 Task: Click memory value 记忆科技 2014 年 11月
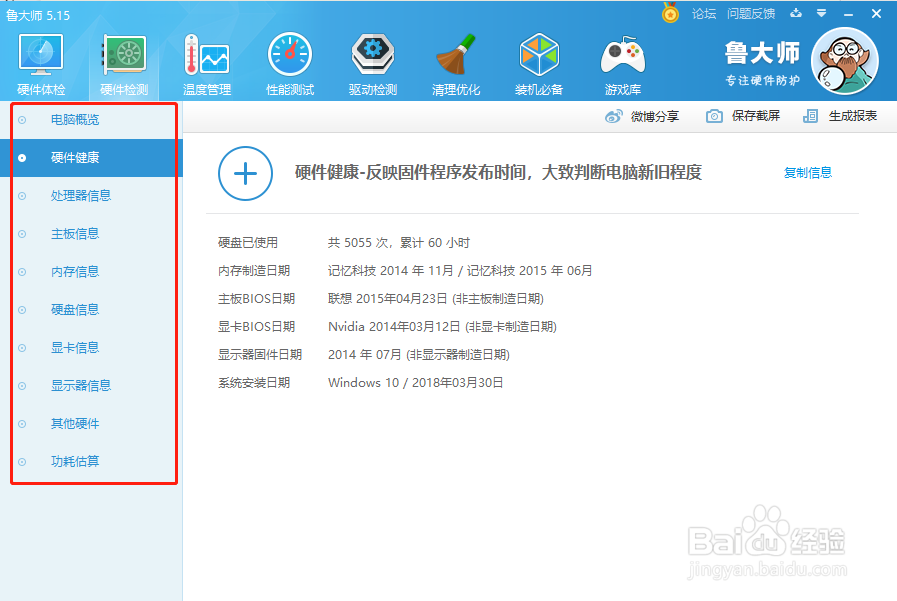click(x=391, y=270)
